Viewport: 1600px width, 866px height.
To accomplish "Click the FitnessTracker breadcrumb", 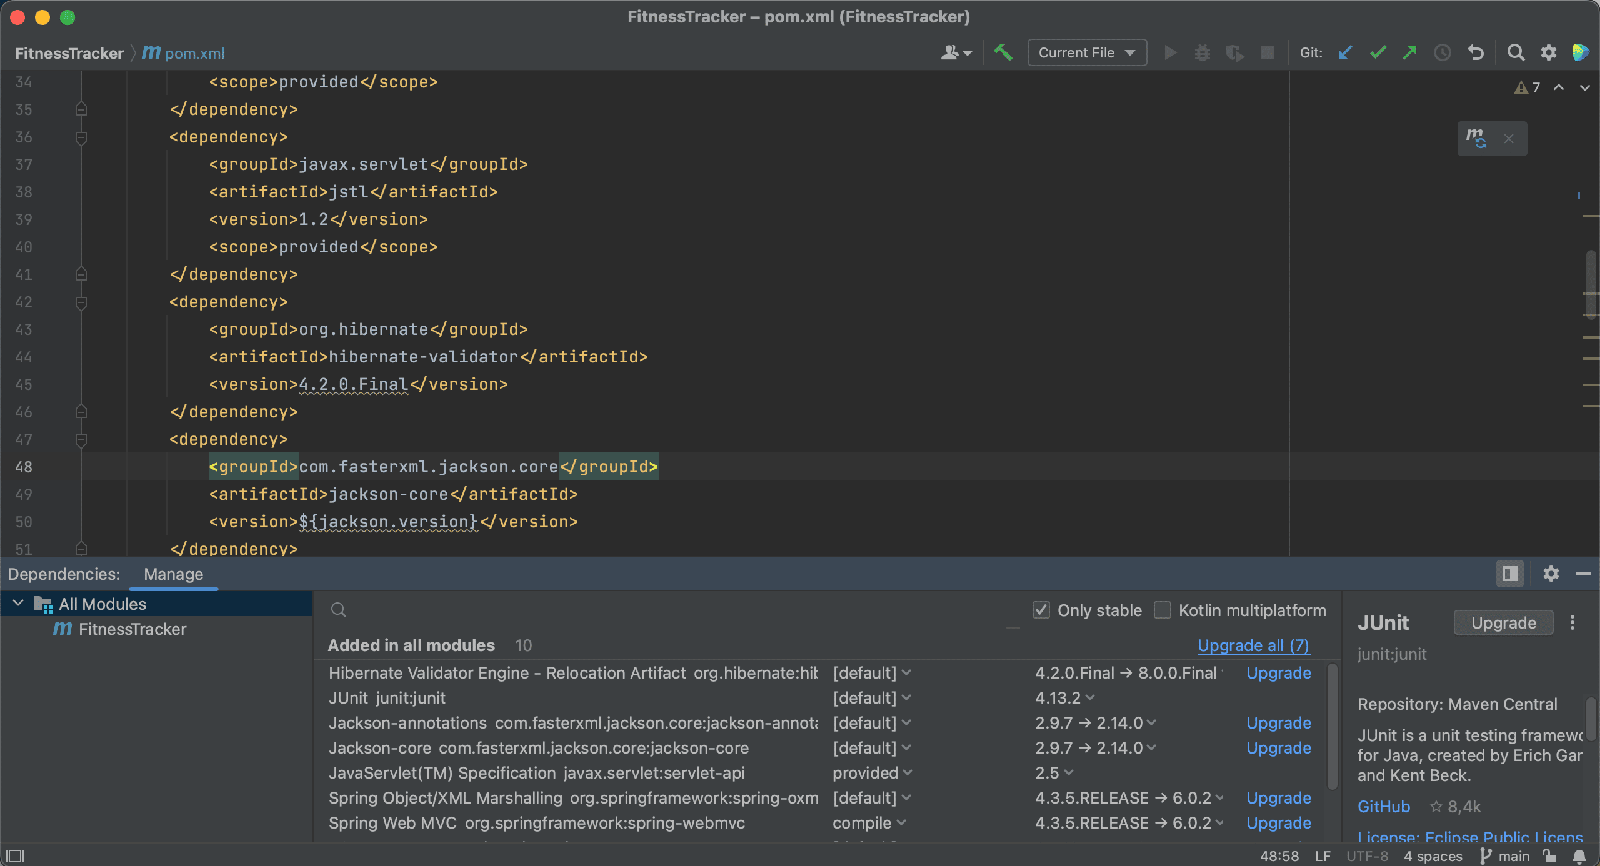I will [69, 53].
